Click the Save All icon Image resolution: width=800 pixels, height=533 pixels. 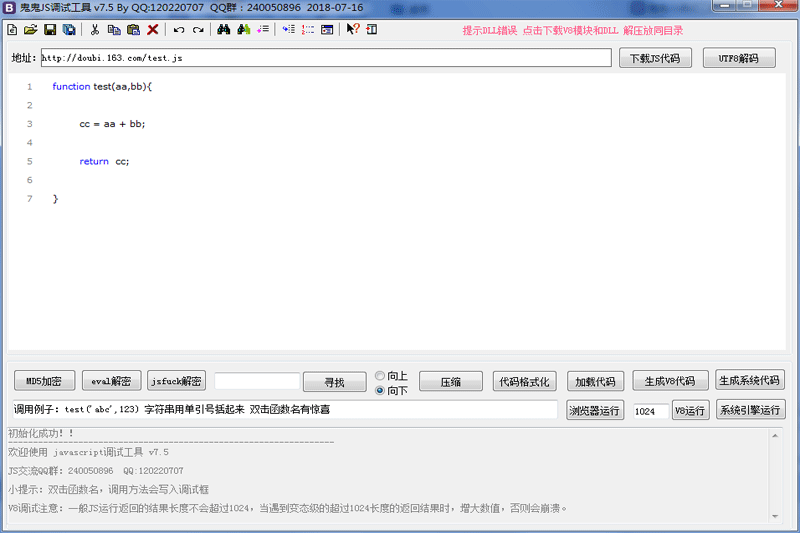(x=69, y=30)
